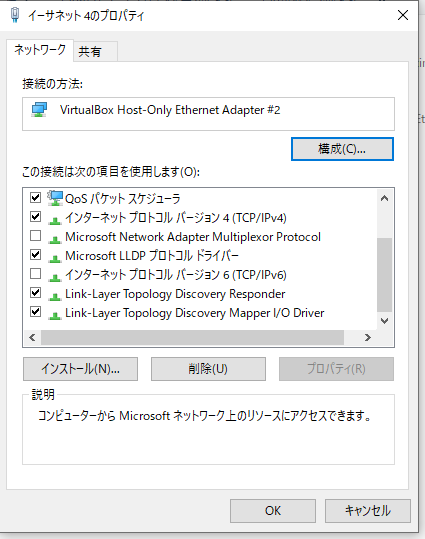Click the vertical scrollbar thumb

(x=385, y=275)
